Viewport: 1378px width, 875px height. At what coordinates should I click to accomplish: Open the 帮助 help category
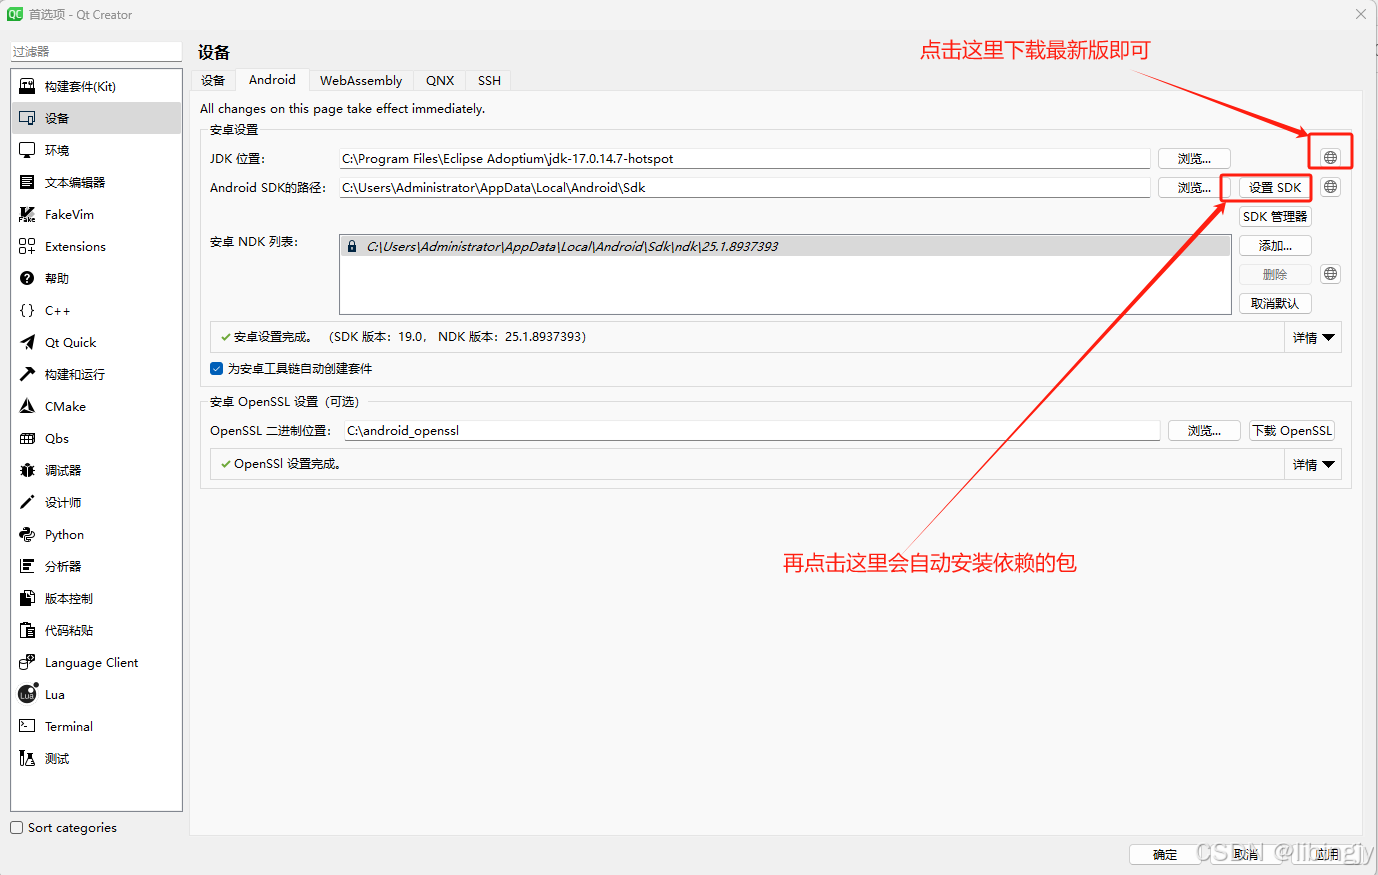(x=96, y=278)
